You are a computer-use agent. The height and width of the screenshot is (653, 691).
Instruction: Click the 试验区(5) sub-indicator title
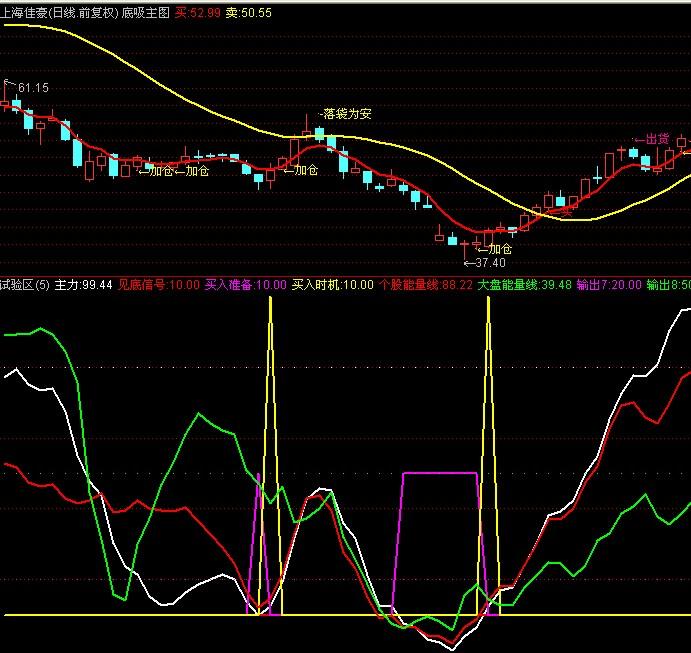(25, 285)
